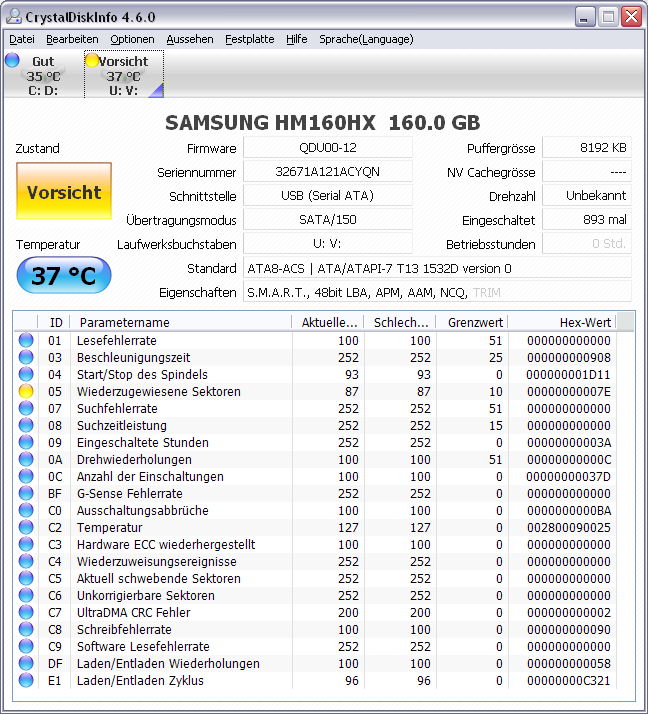Click the blue status orb on Gut tab
Screen dimensions: 648x714
click(x=12, y=60)
